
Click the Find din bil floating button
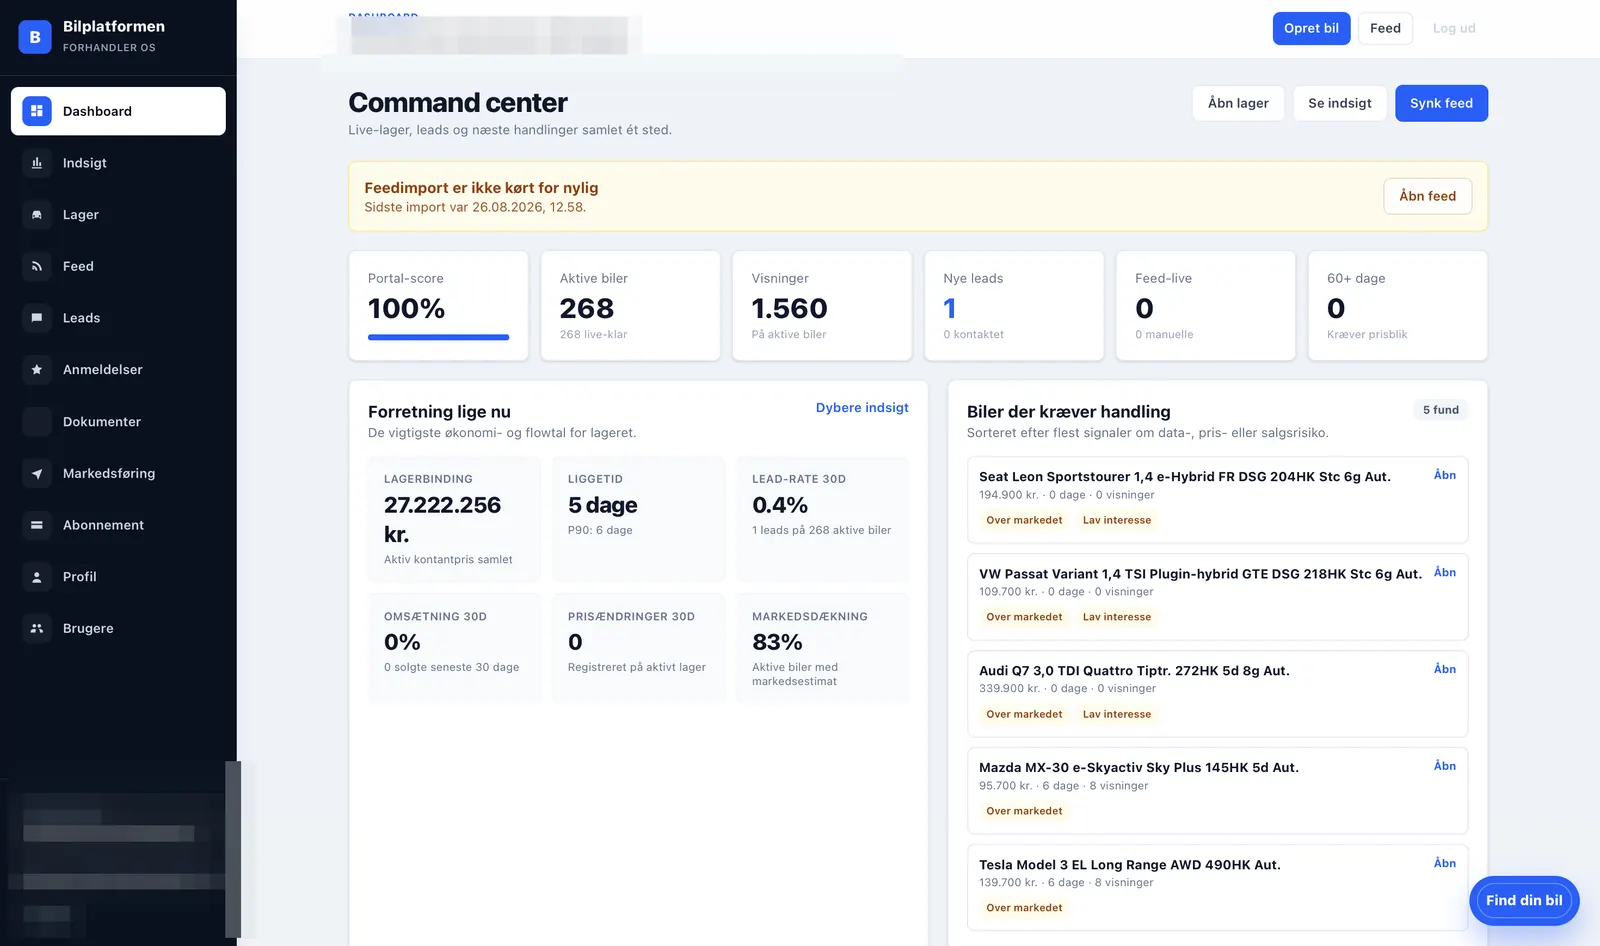1524,901
